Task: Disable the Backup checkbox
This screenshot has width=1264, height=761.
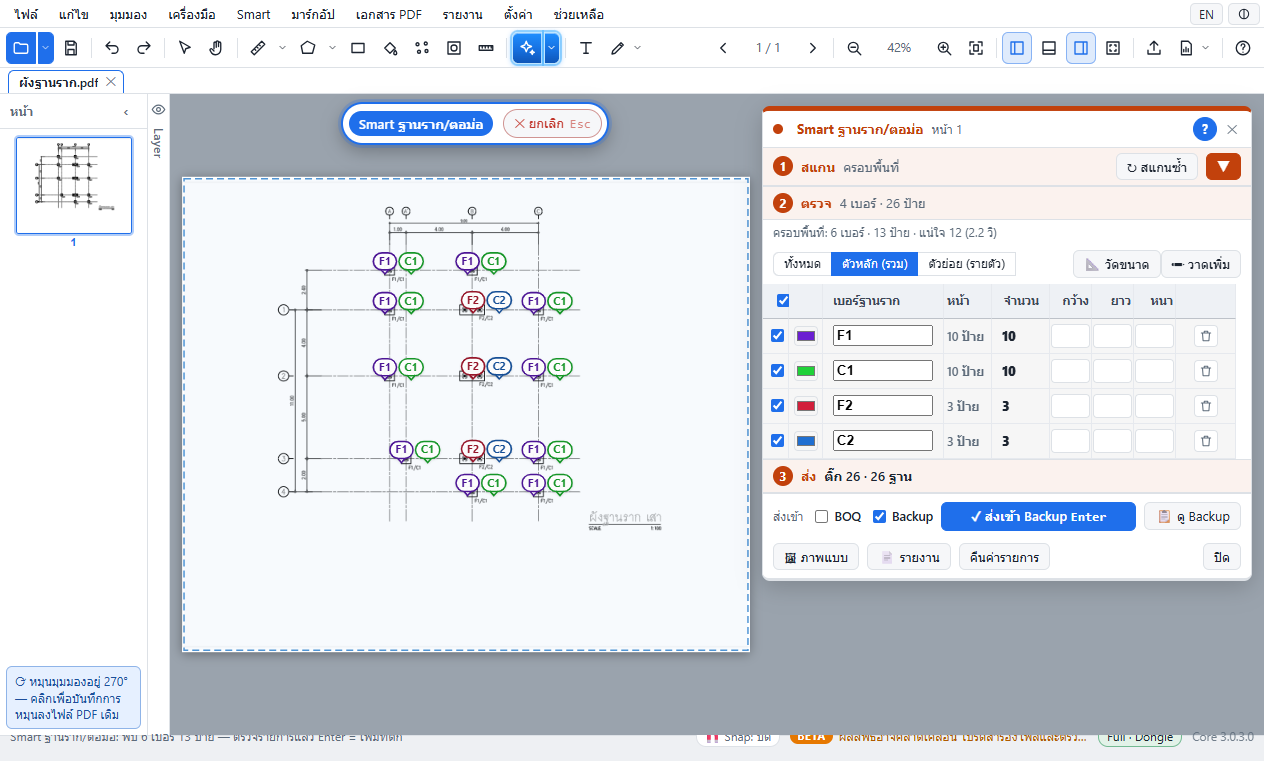Action: point(880,517)
